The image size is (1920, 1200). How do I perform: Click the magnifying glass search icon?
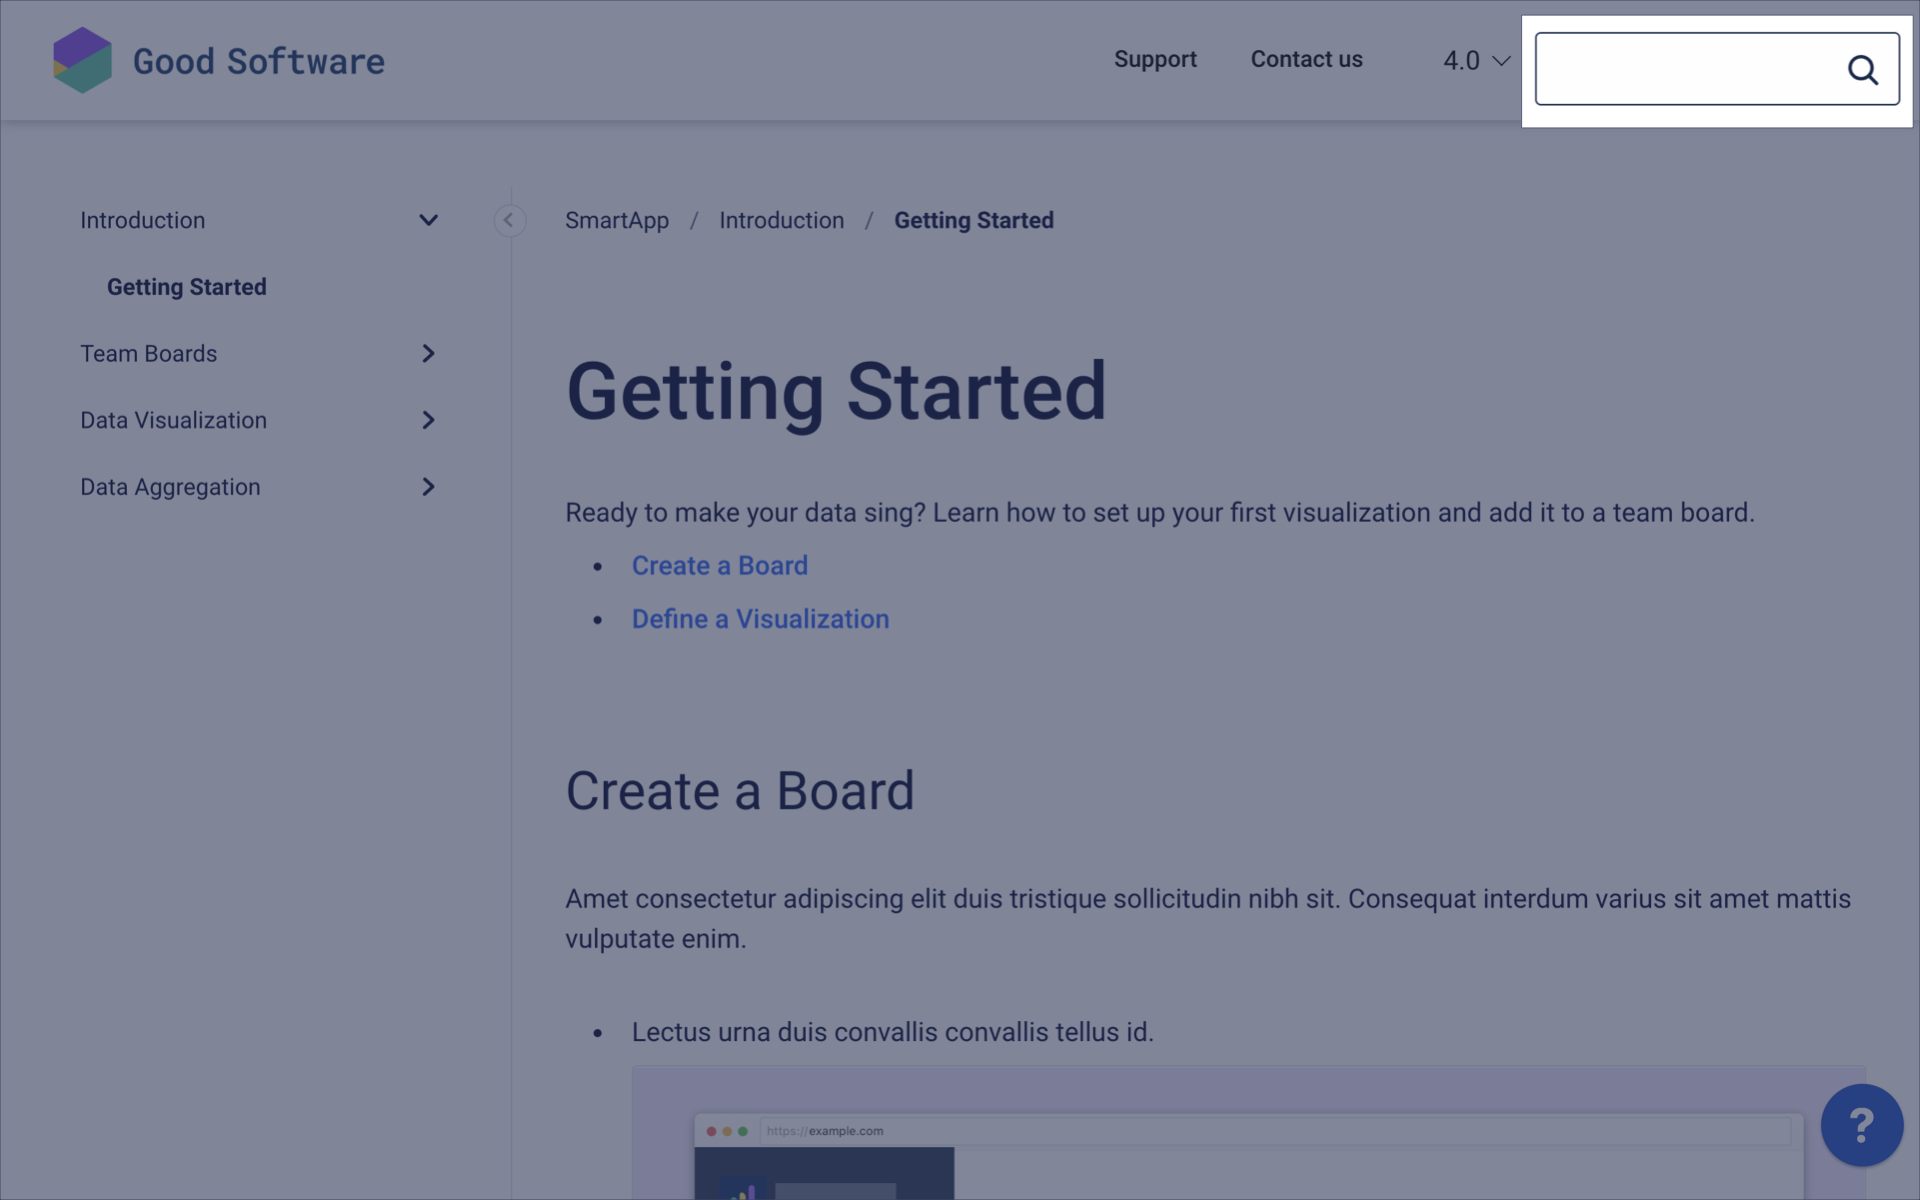point(1861,69)
